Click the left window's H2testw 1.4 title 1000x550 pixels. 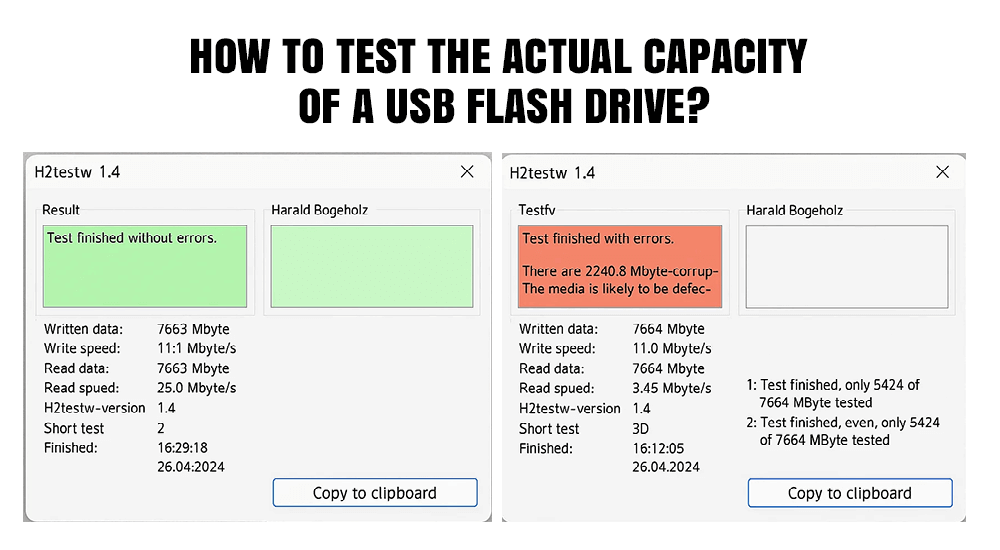[77, 172]
